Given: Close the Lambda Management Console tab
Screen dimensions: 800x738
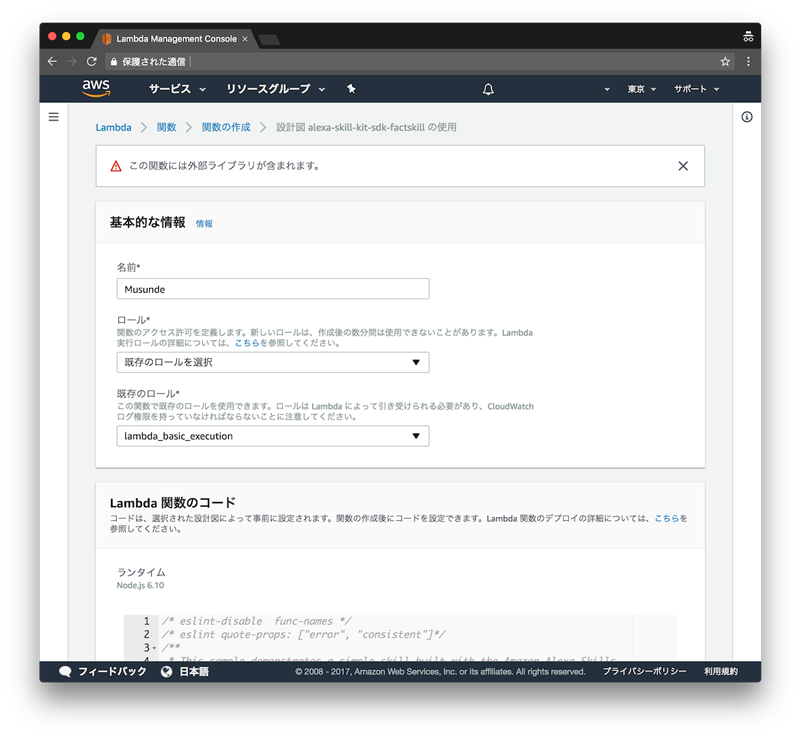Looking at the screenshot, I should tap(245, 39).
